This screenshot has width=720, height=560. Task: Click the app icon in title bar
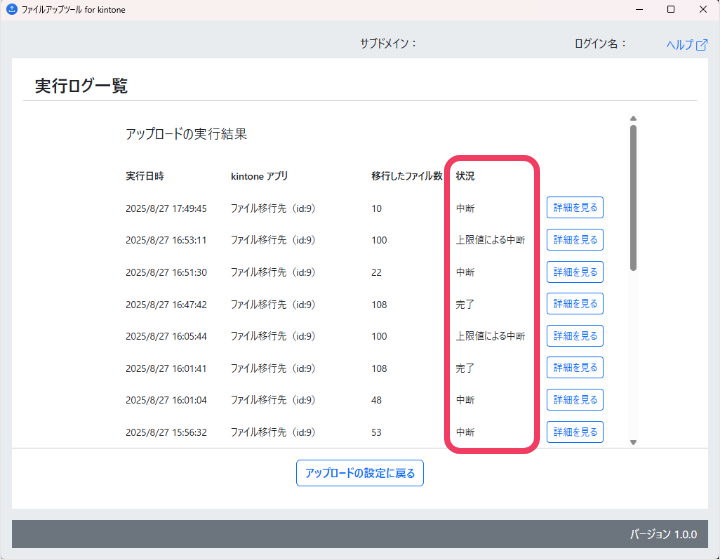(x=11, y=9)
